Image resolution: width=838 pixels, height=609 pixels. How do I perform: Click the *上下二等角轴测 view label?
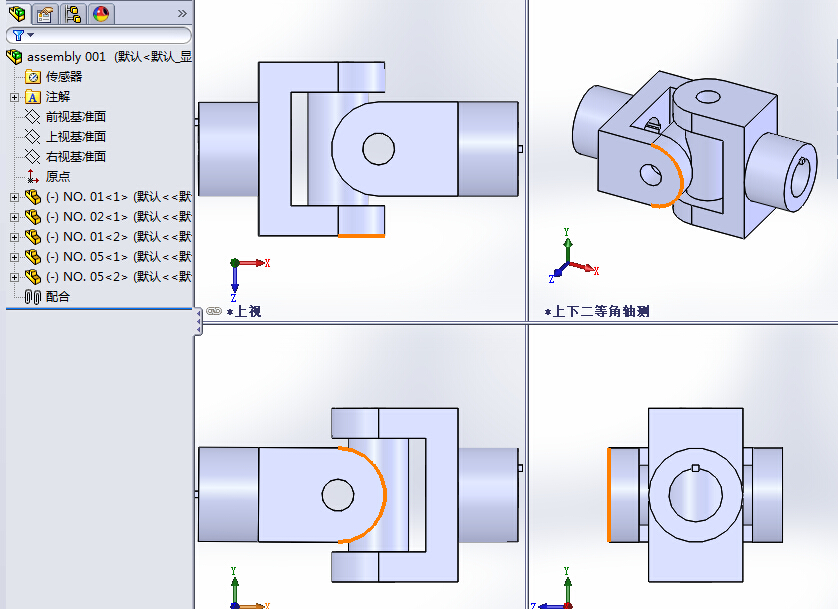pos(597,311)
